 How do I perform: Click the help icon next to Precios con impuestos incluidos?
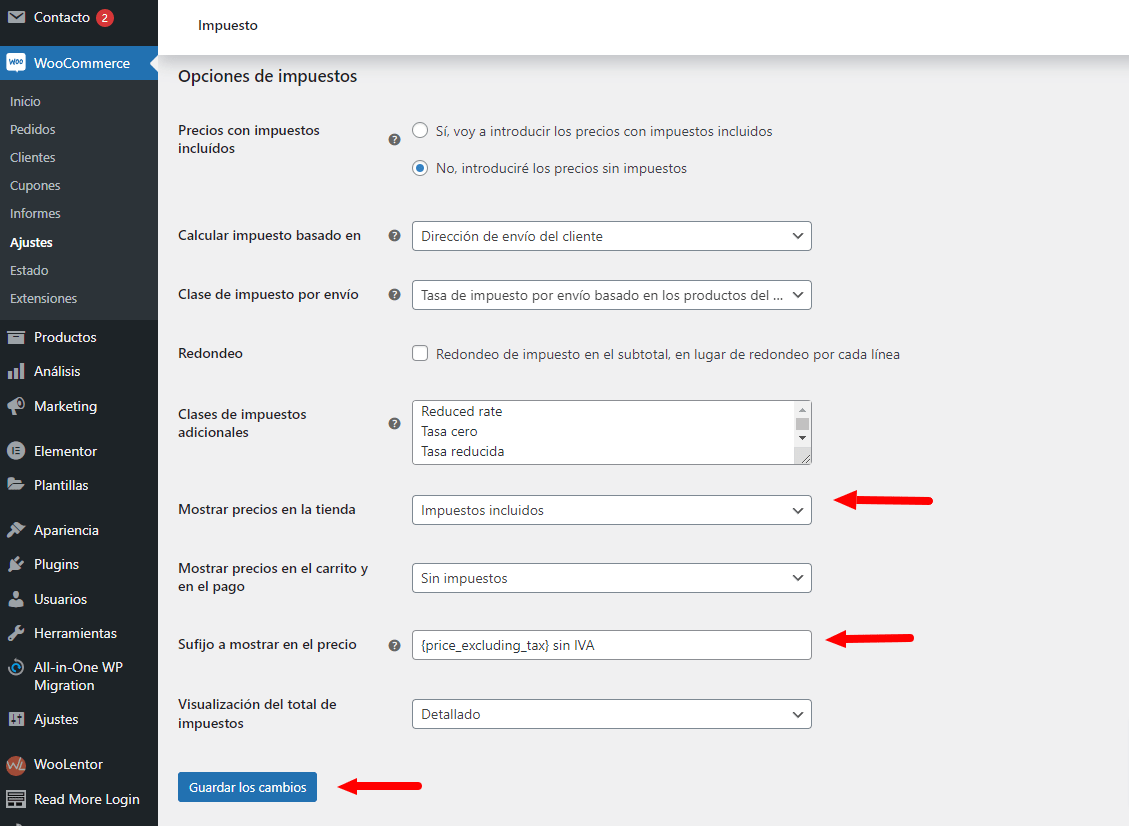pos(394,140)
